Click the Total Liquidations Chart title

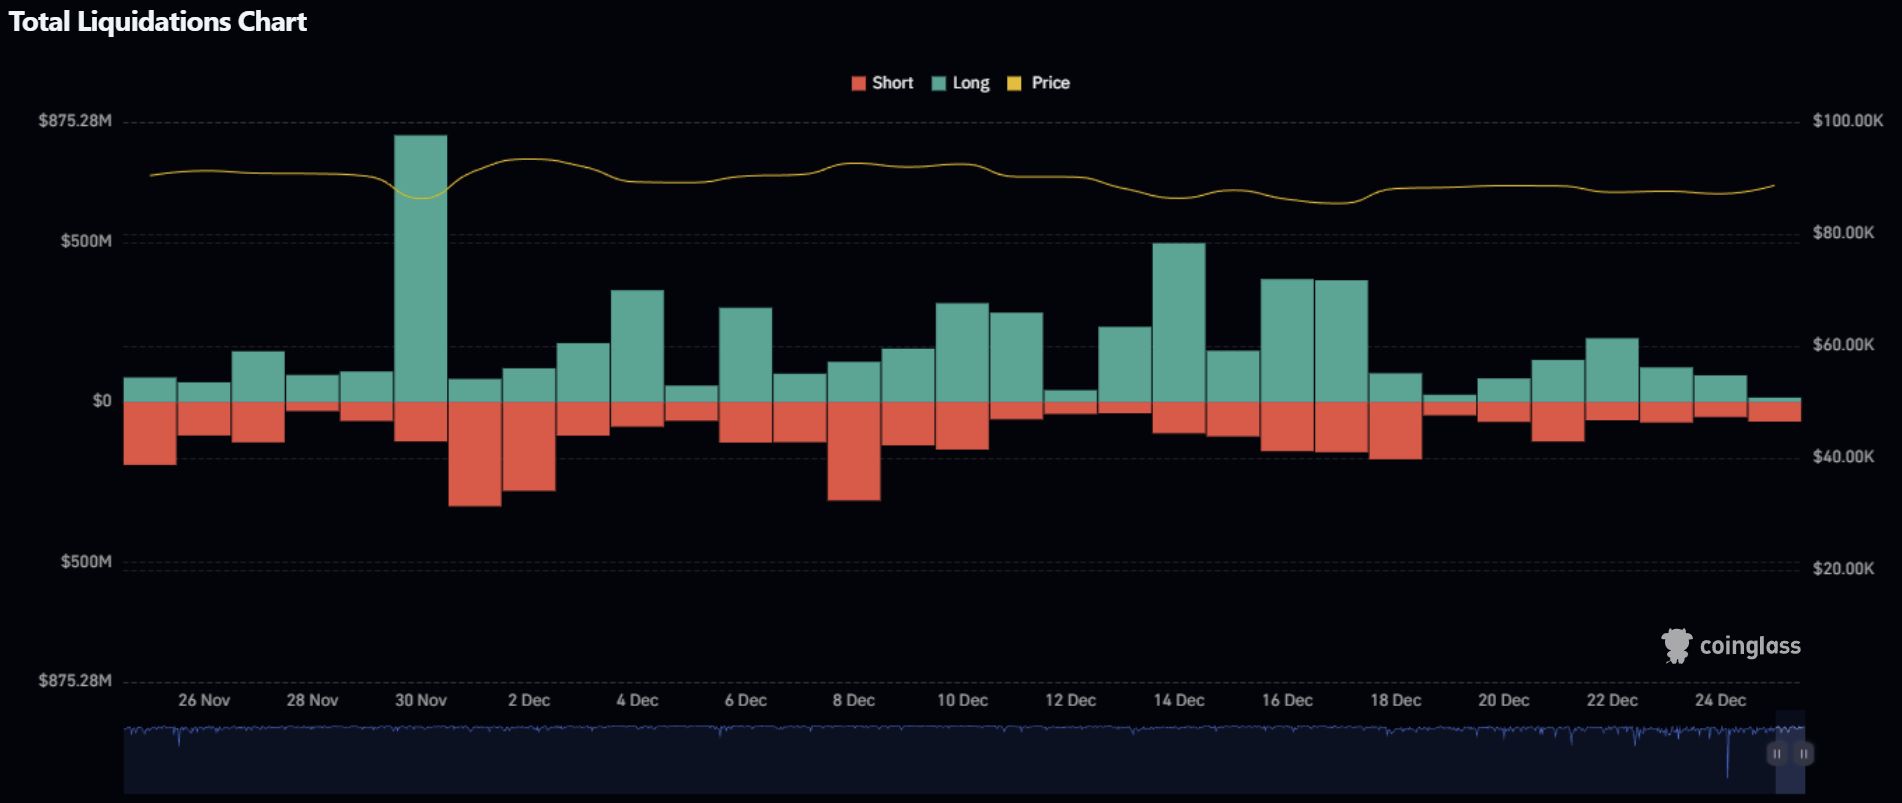pos(158,22)
